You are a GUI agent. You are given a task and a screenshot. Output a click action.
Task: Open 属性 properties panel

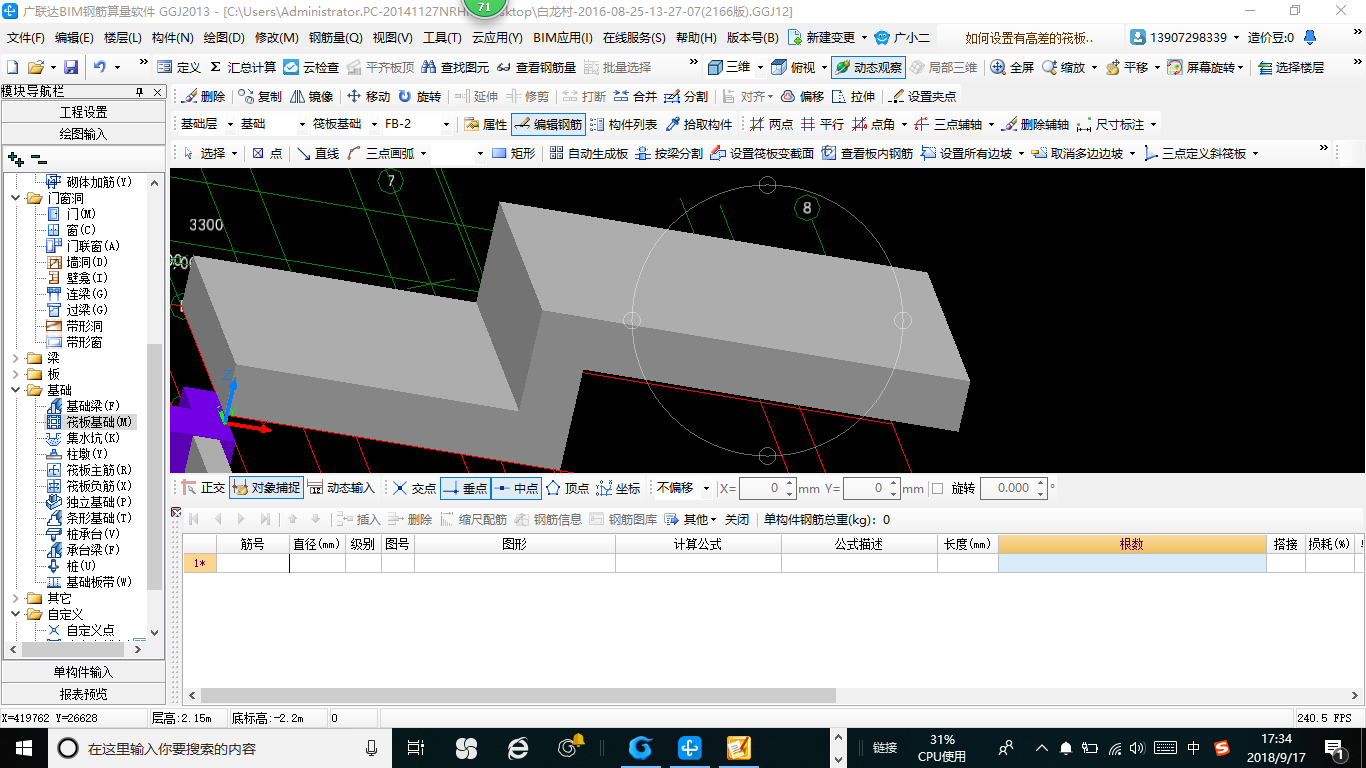pyautogui.click(x=486, y=125)
